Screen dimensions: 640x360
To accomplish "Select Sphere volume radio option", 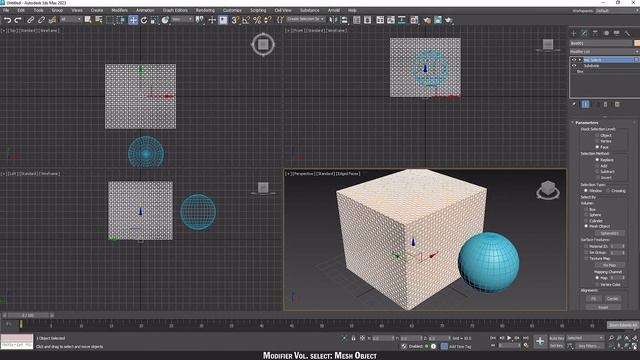I will [x=586, y=215].
